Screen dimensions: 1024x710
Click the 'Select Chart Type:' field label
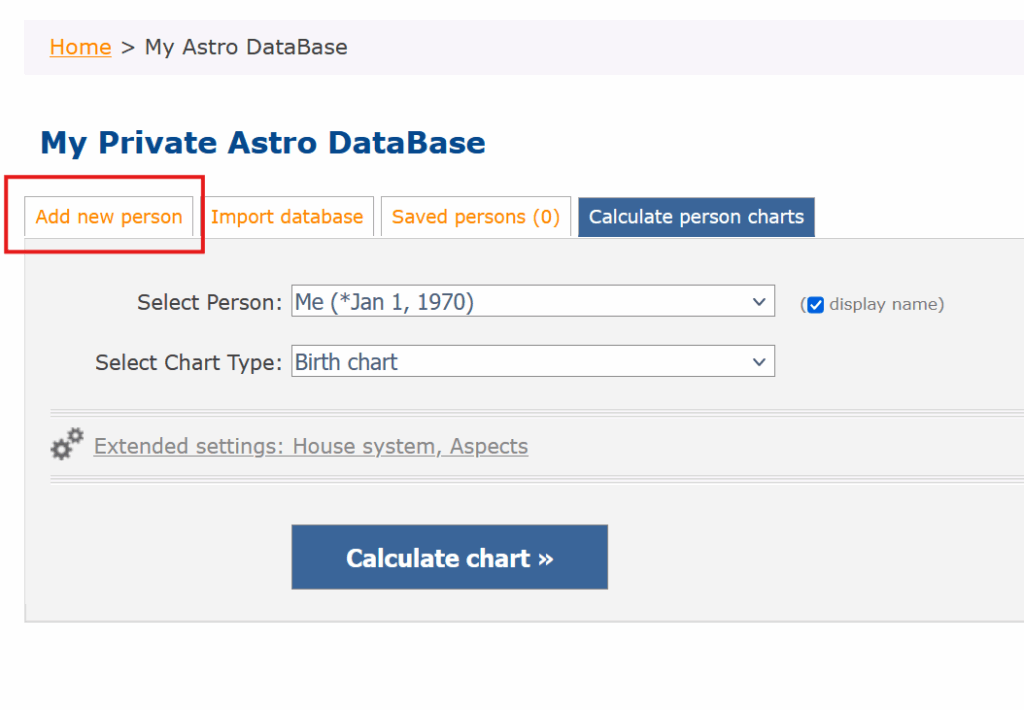pos(189,362)
